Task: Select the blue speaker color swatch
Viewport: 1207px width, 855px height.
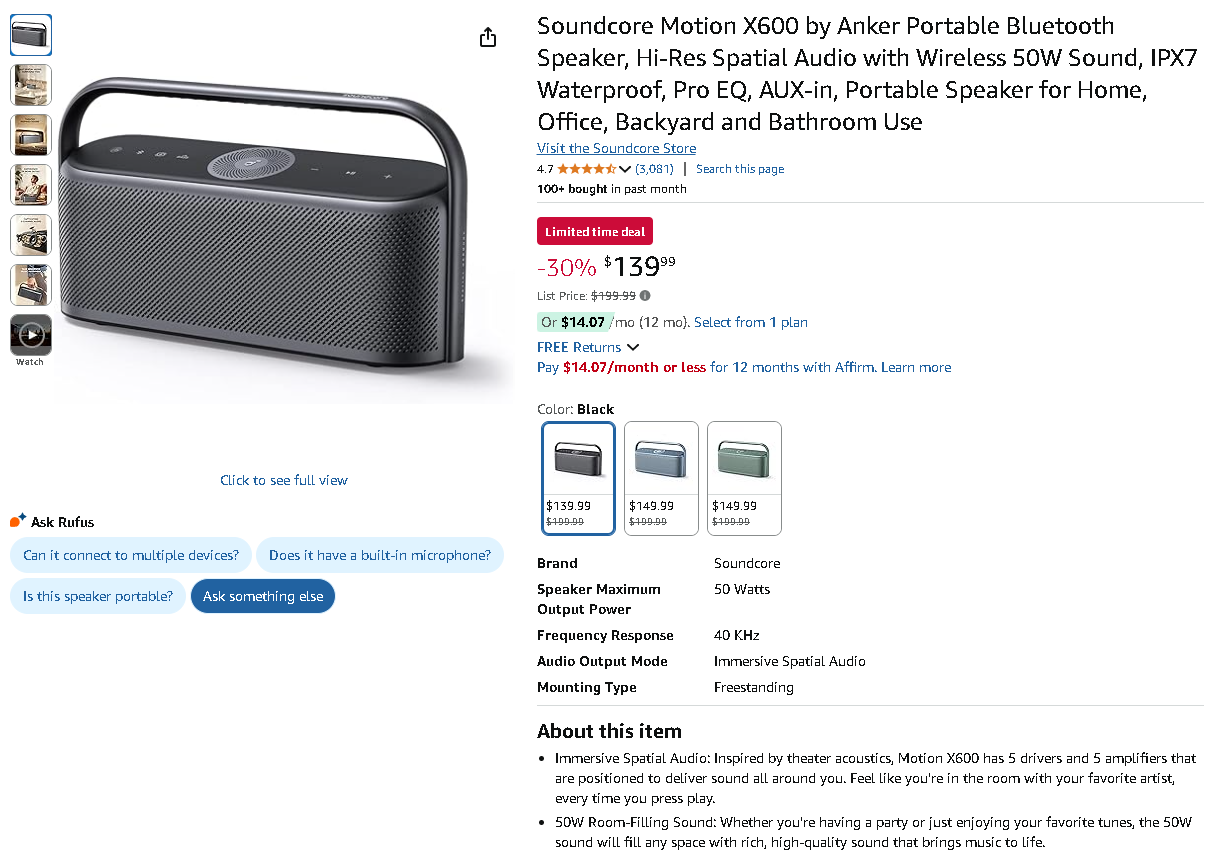Action: point(661,478)
